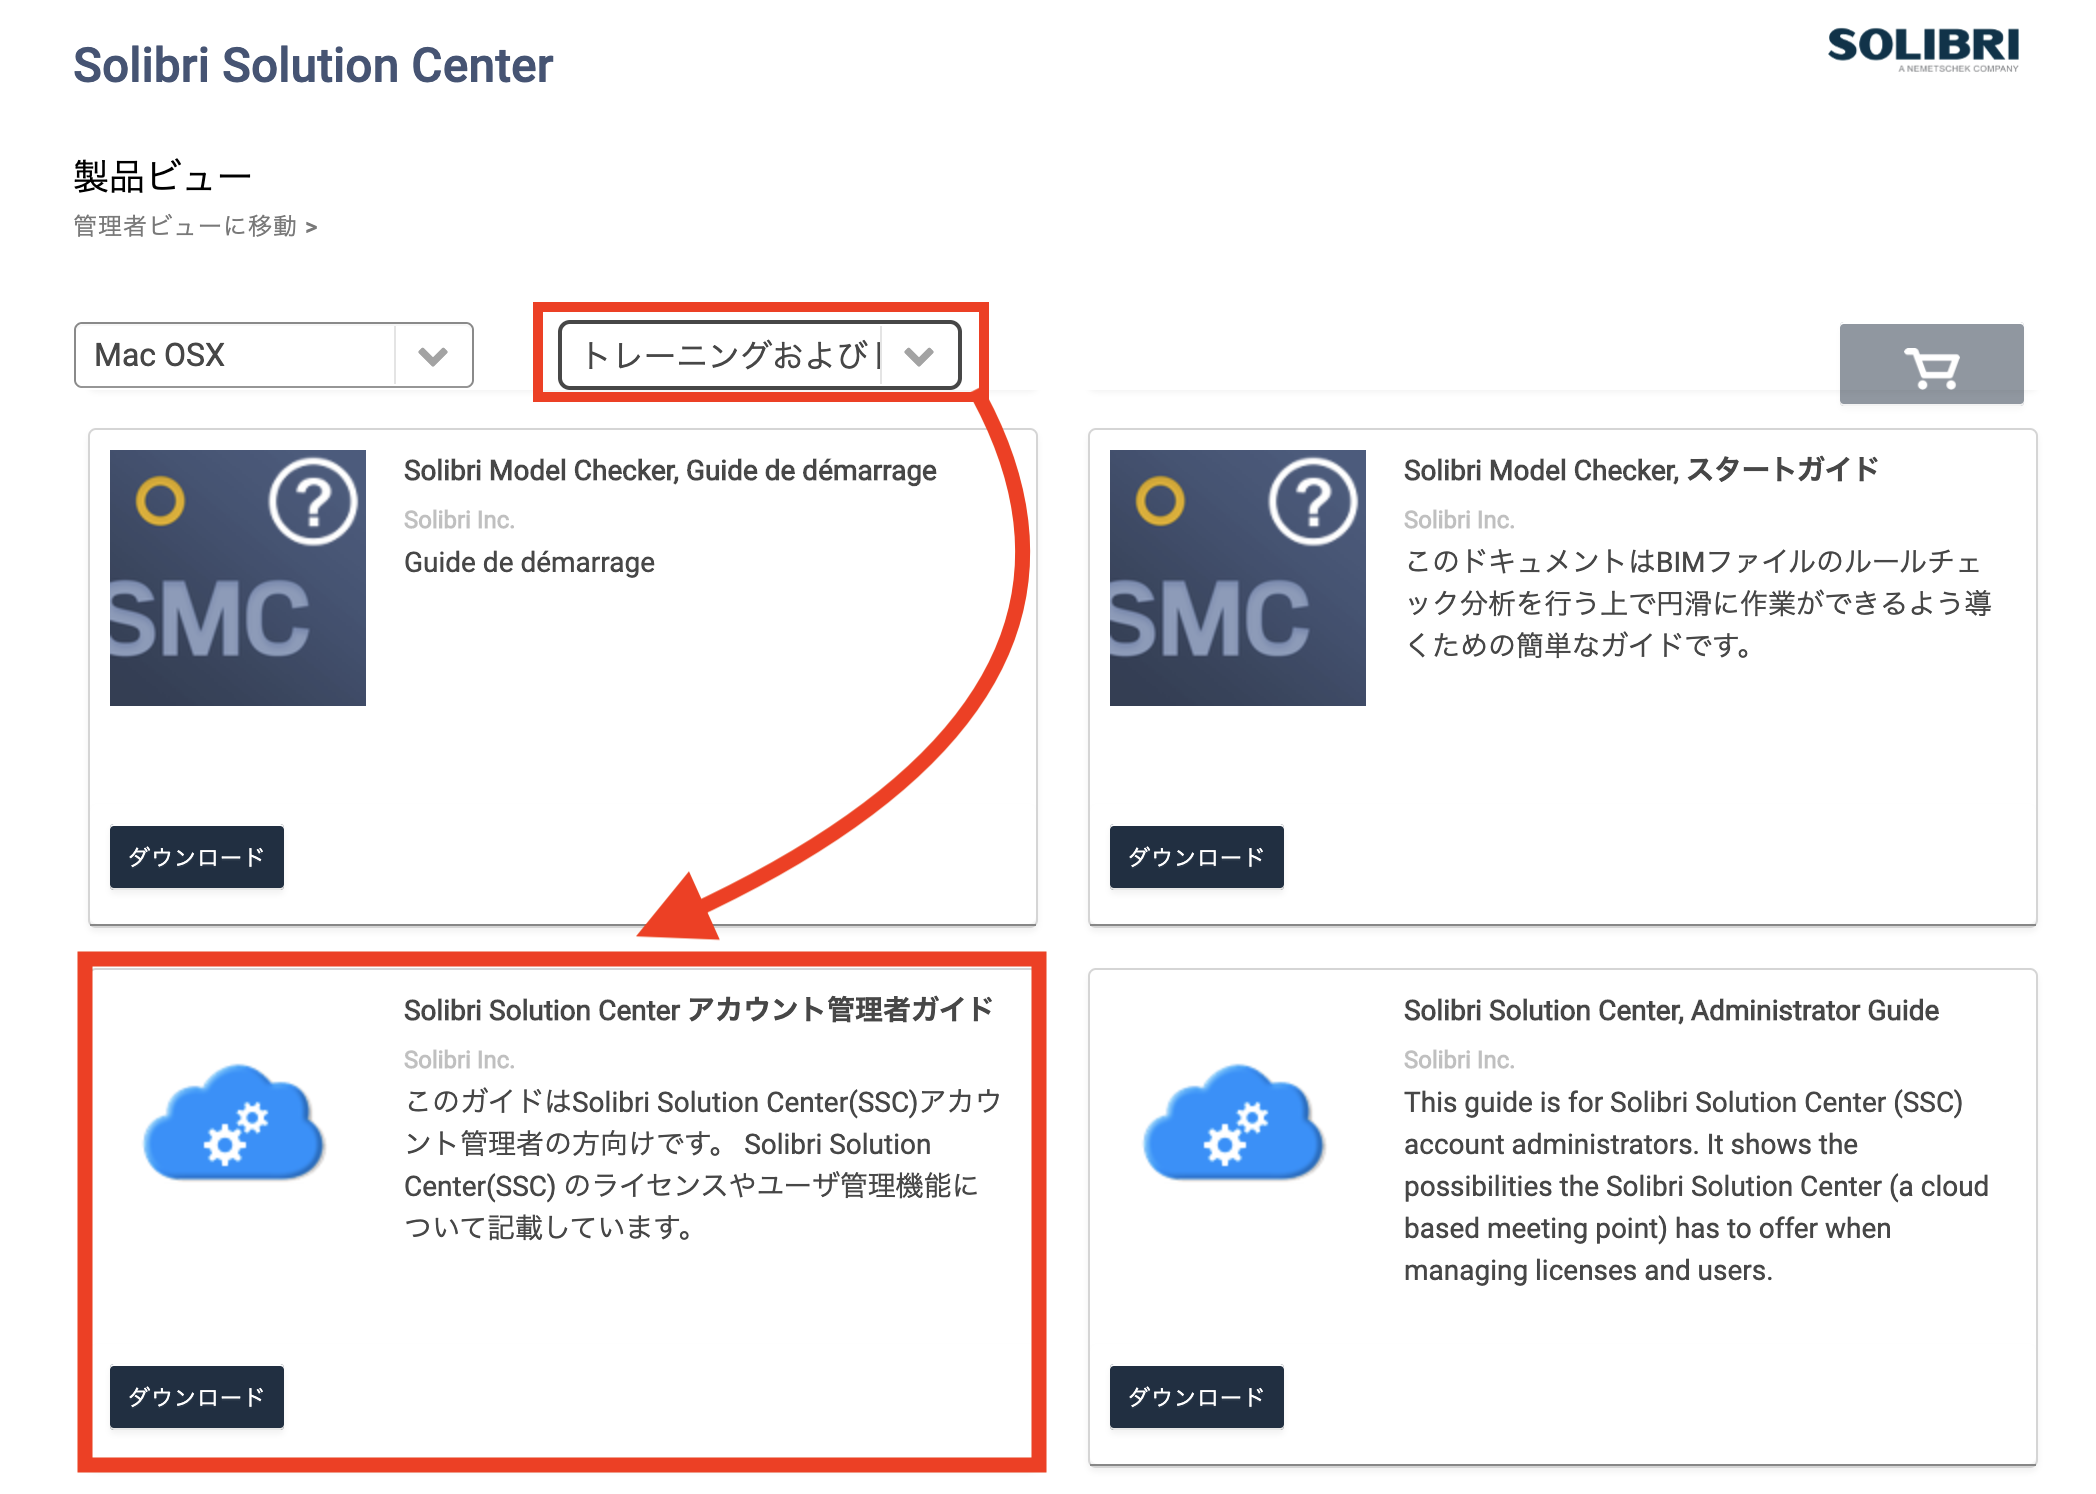2096x1494 pixels.
Task: Open the Mac OSX platform selector
Action: pyautogui.click(x=273, y=355)
